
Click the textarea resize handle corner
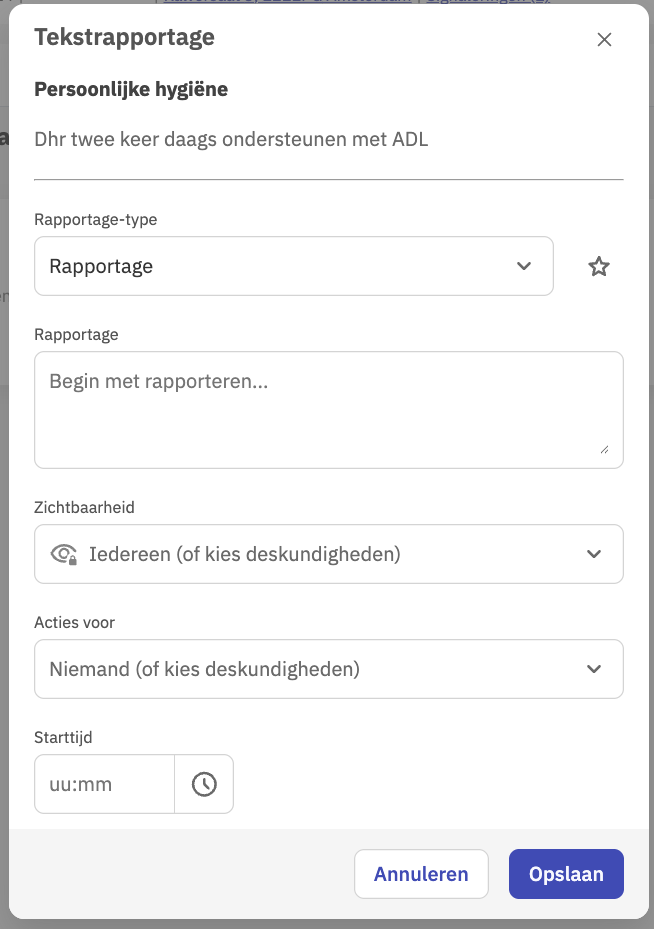pyautogui.click(x=604, y=450)
